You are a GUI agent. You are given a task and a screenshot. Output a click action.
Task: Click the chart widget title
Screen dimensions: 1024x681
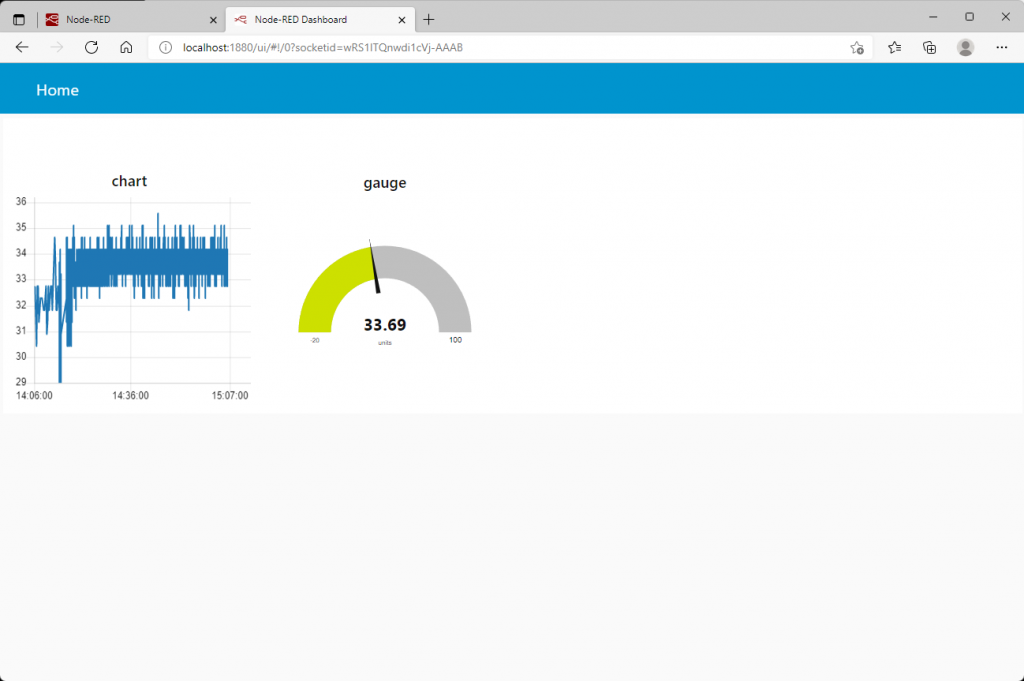pyautogui.click(x=129, y=181)
